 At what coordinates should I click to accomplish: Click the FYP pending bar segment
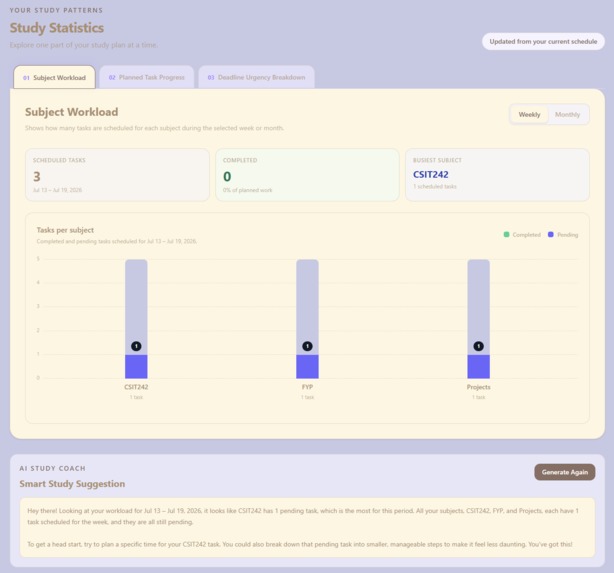coord(307,367)
